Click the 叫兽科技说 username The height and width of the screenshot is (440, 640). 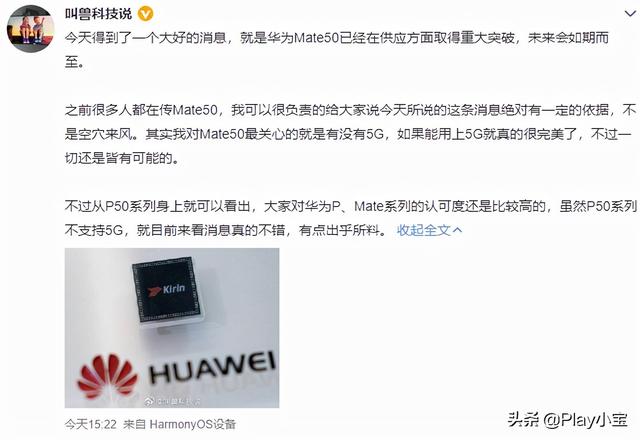tap(98, 14)
